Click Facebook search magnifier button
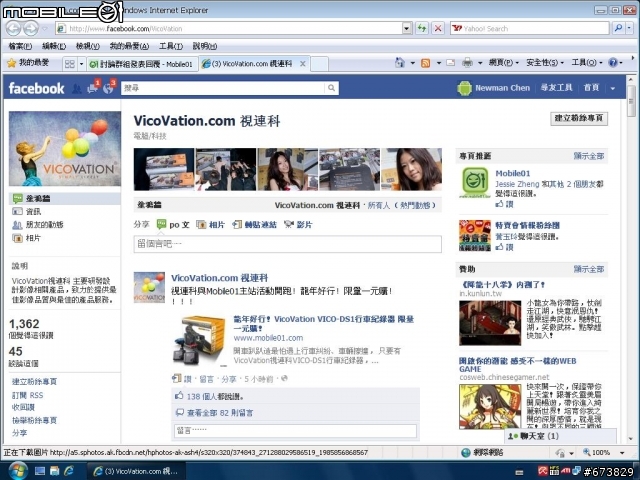This screenshot has height=480, width=640. 331,88
